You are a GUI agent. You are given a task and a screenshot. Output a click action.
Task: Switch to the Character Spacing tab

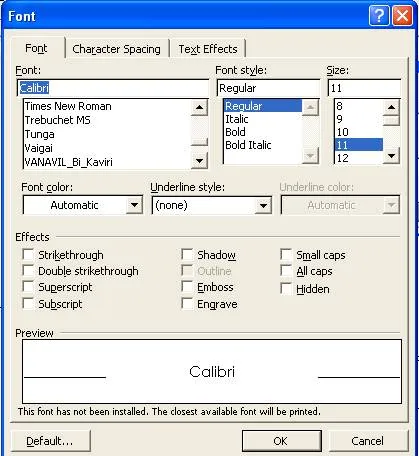117,49
